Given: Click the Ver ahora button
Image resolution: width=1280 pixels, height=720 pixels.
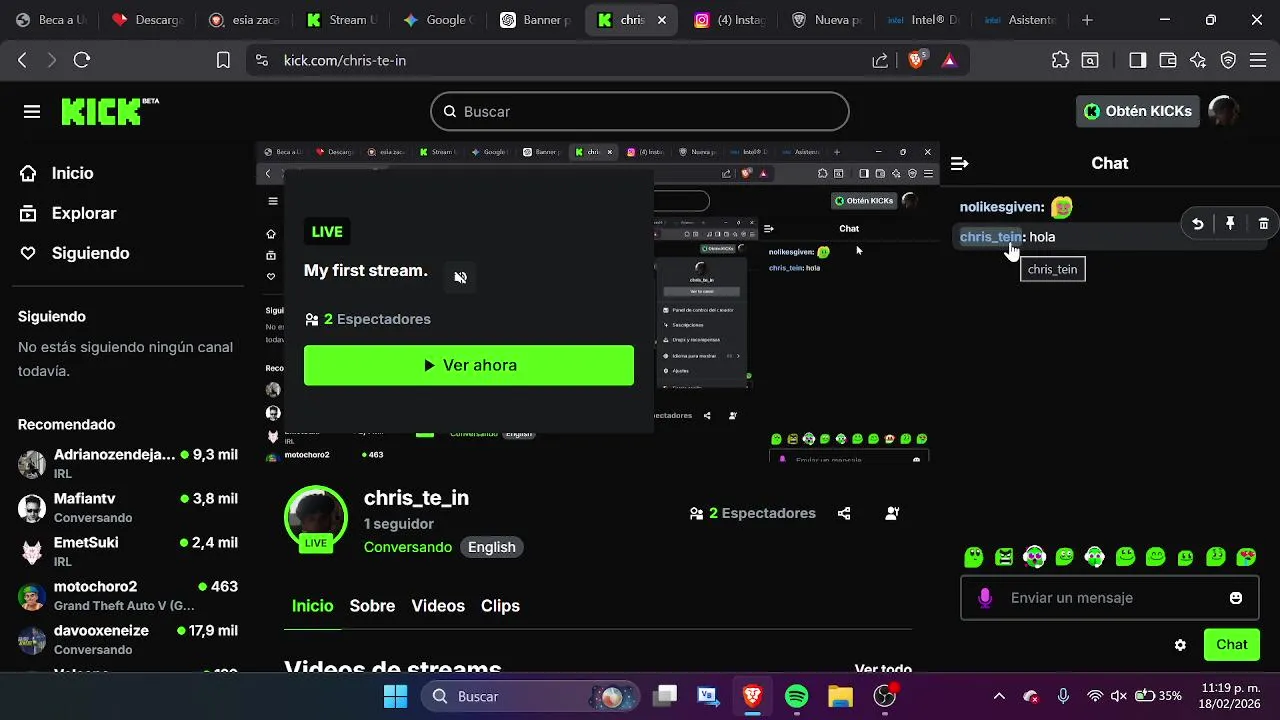Looking at the screenshot, I should tap(469, 365).
